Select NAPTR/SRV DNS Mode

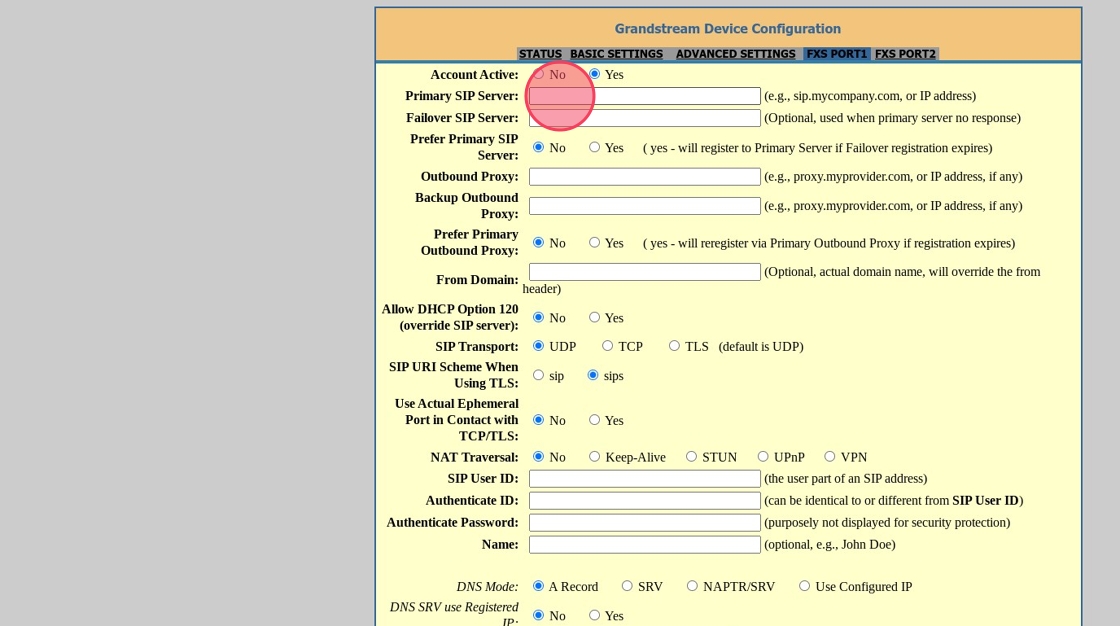[692, 586]
